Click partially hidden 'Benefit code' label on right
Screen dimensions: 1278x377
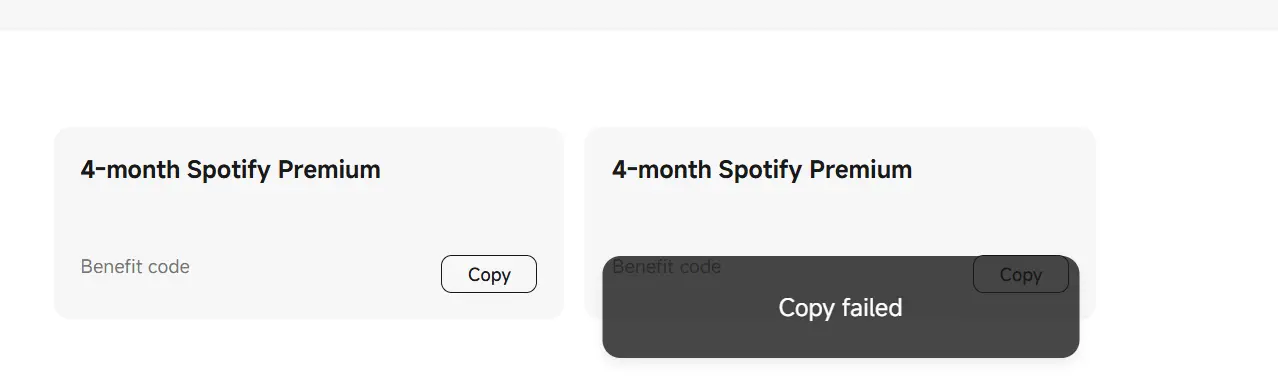click(666, 266)
